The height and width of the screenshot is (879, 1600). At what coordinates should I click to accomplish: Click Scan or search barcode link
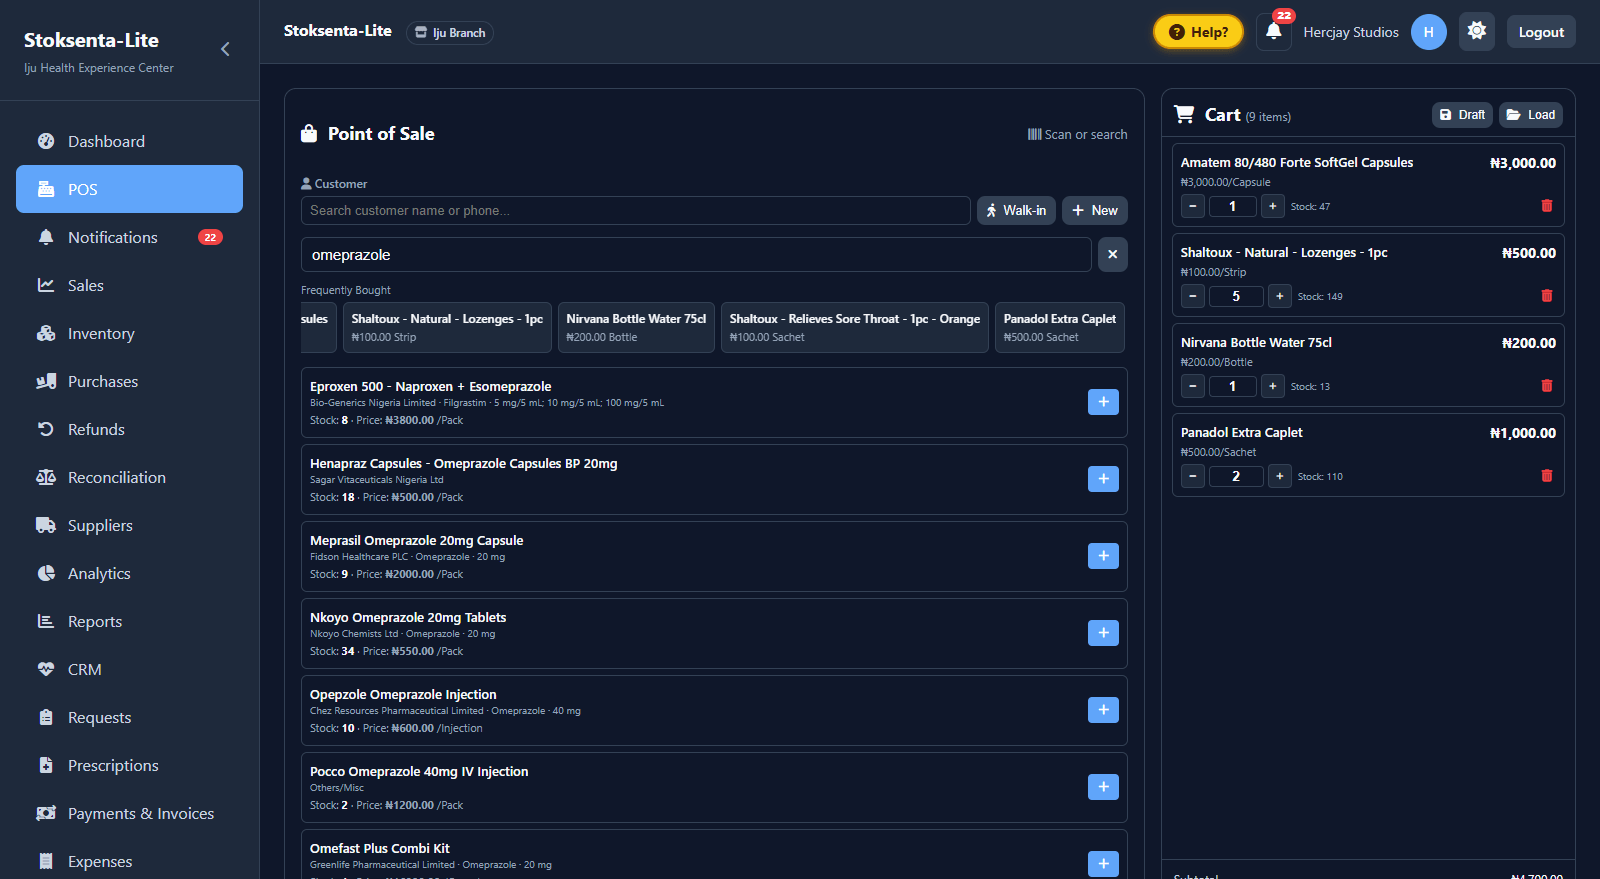[1077, 134]
